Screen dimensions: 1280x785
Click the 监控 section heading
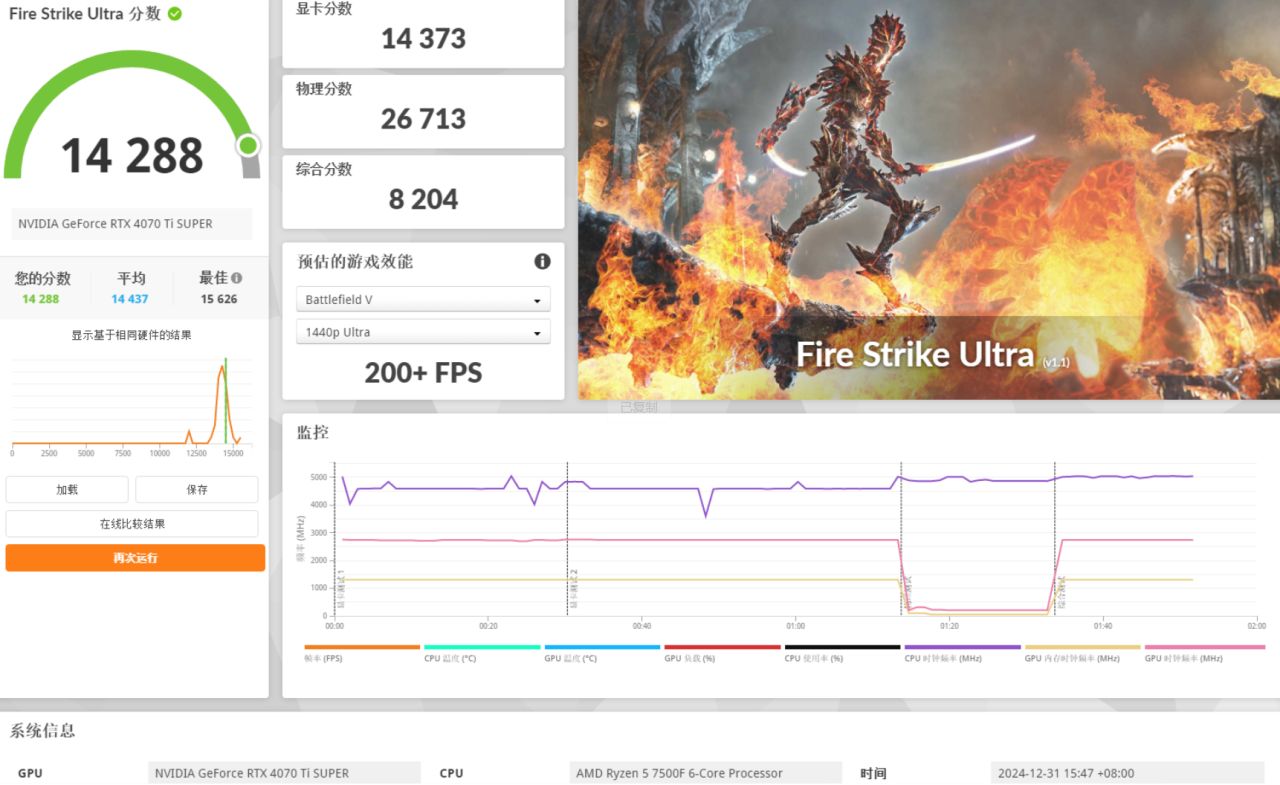(313, 432)
